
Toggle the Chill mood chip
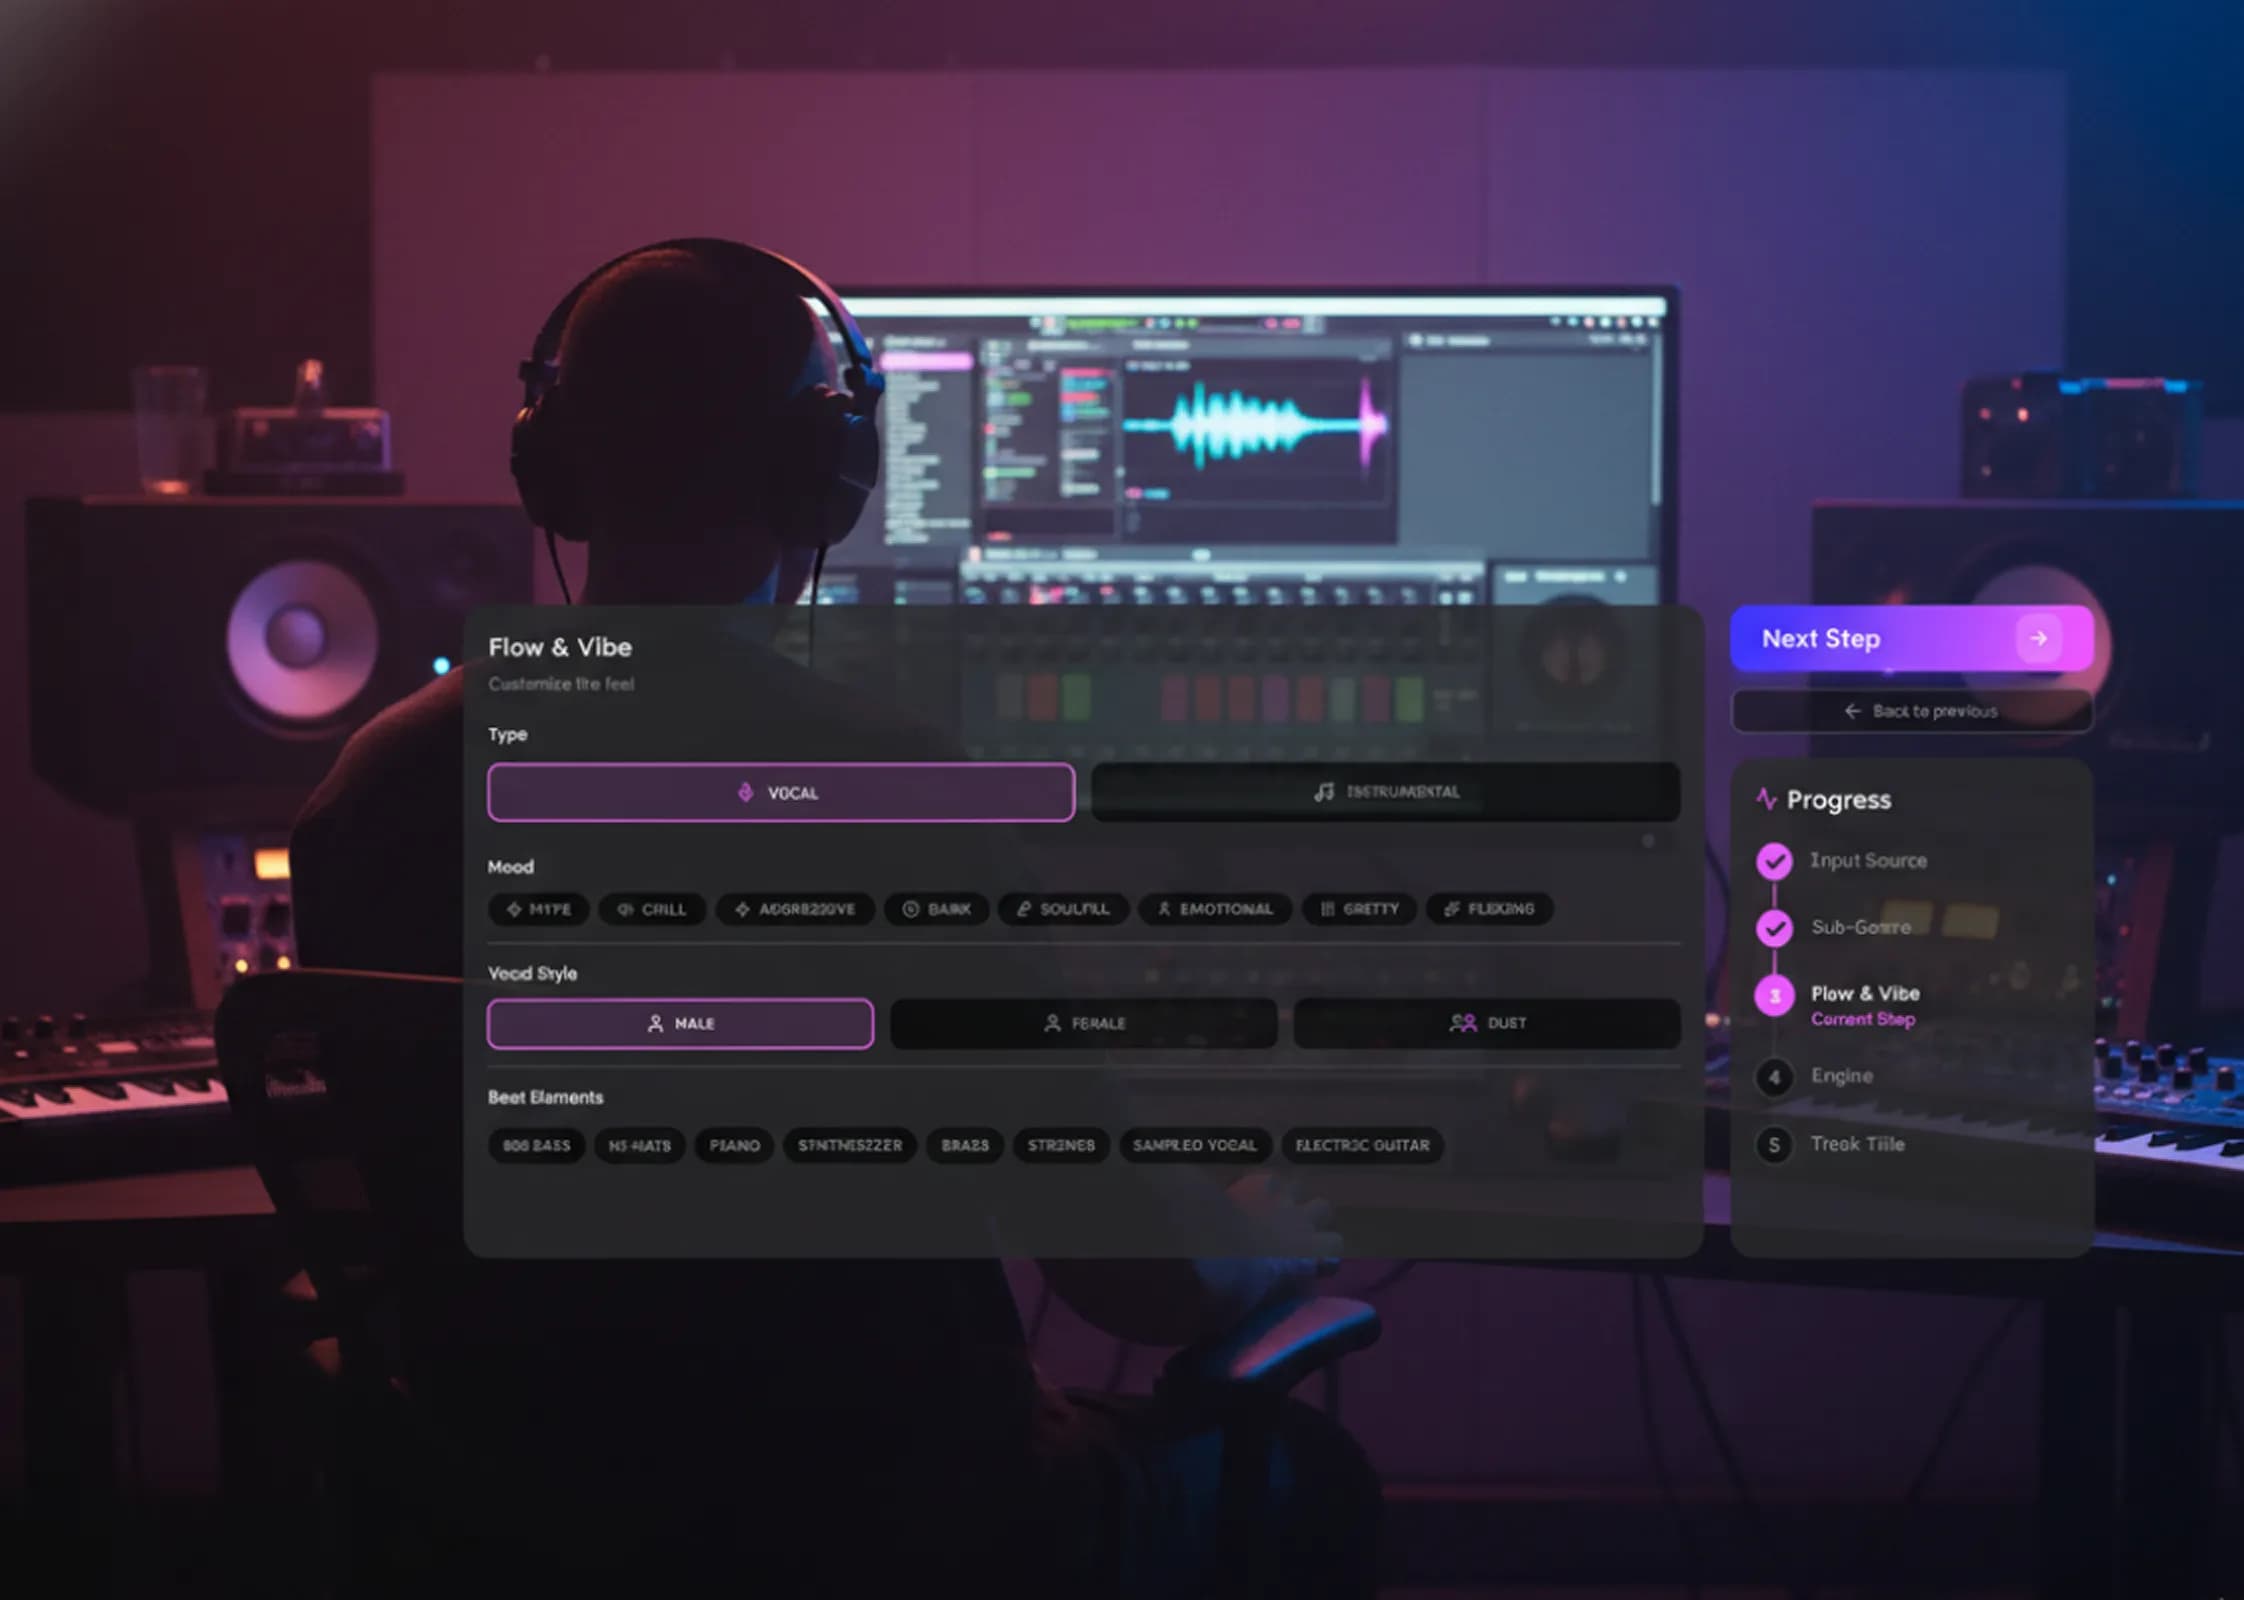click(x=651, y=909)
